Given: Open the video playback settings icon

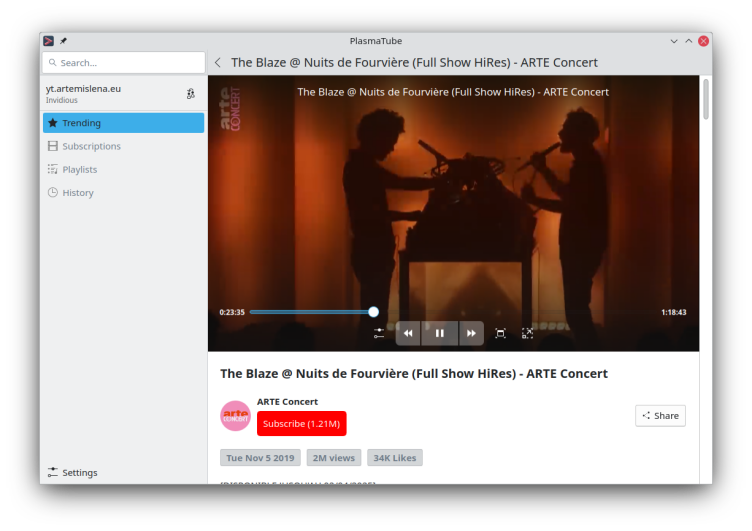Looking at the screenshot, I should pos(379,333).
